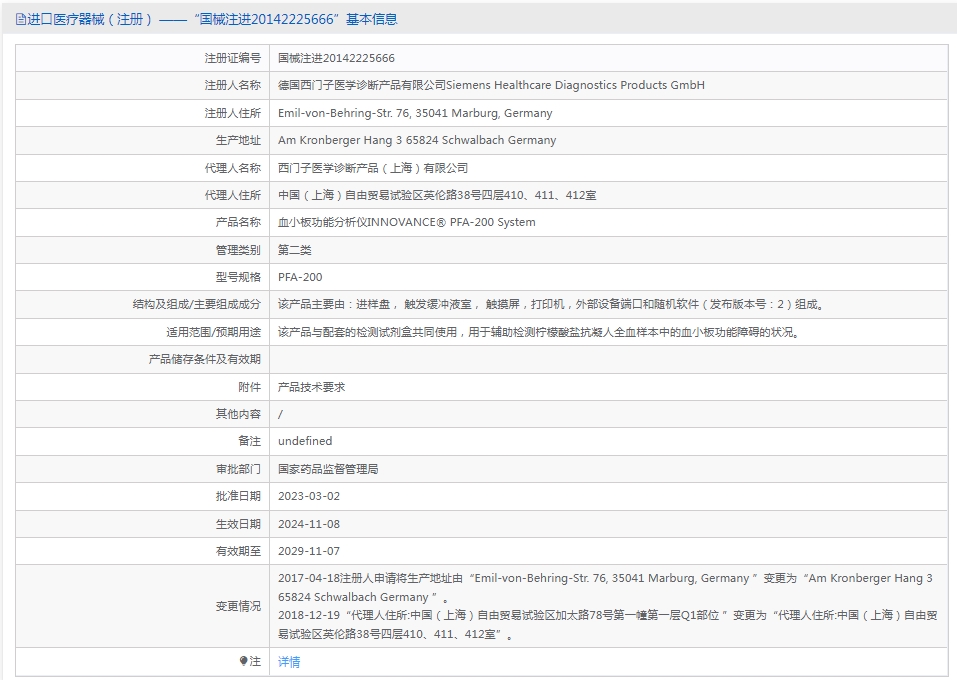Image resolution: width=957 pixels, height=680 pixels.
Task: Select remarks value undefined
Action: 305,441
